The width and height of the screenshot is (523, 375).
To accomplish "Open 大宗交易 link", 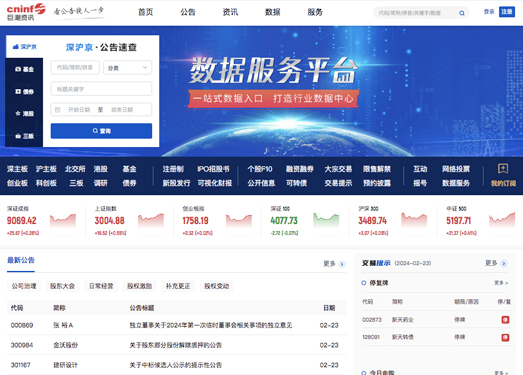I will pyautogui.click(x=338, y=169).
